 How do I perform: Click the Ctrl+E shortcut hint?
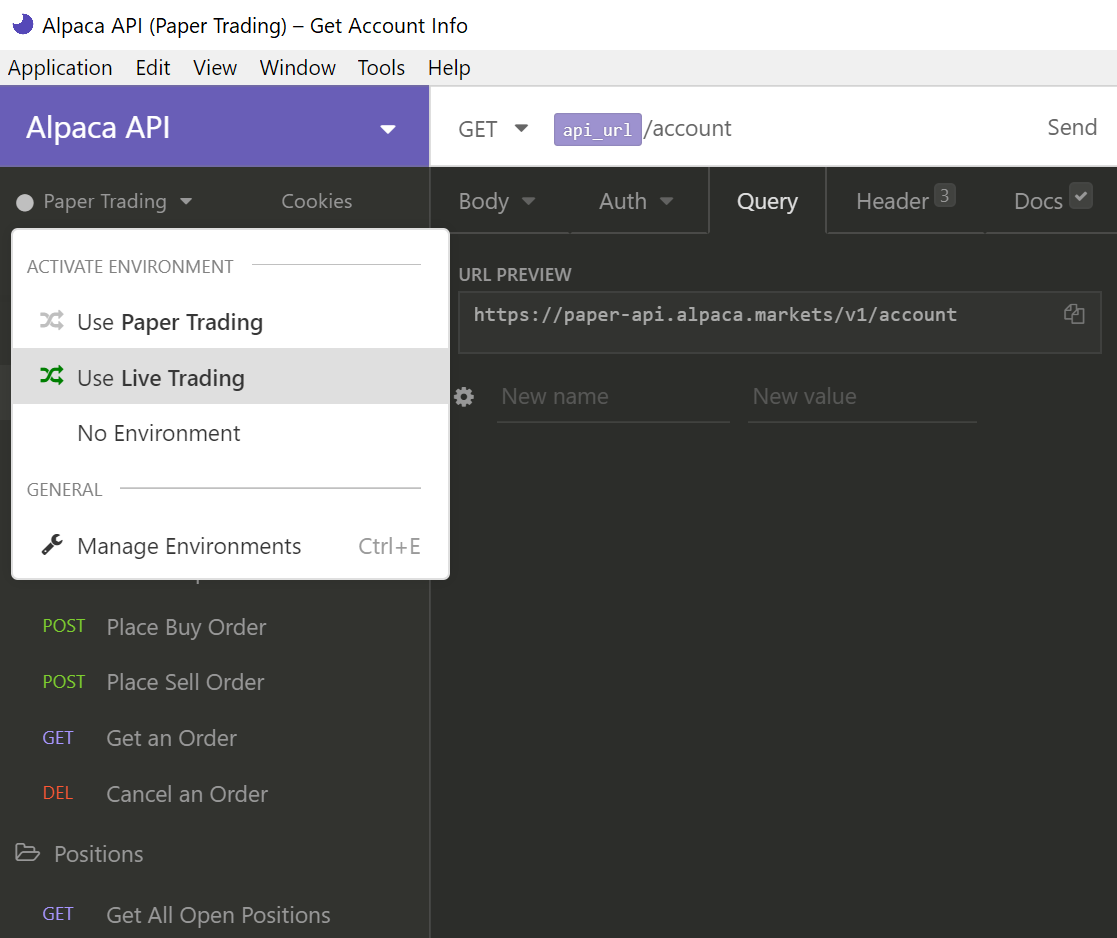(389, 546)
